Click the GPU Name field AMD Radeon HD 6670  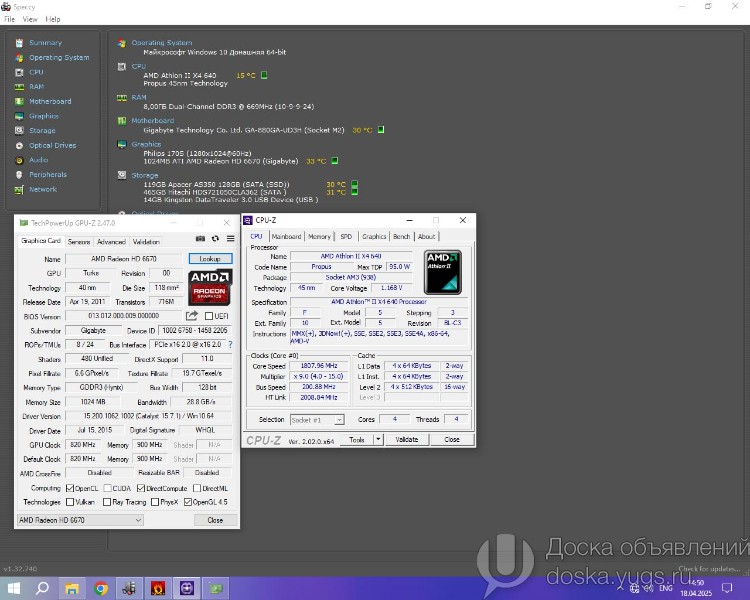[x=124, y=259]
